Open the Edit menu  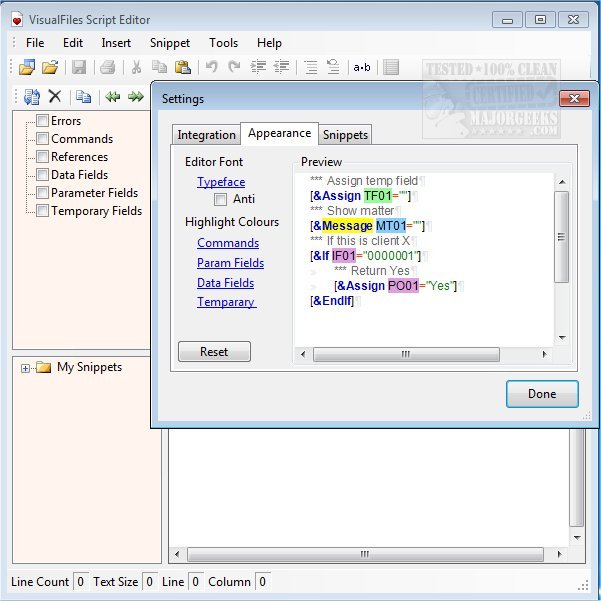coord(73,43)
